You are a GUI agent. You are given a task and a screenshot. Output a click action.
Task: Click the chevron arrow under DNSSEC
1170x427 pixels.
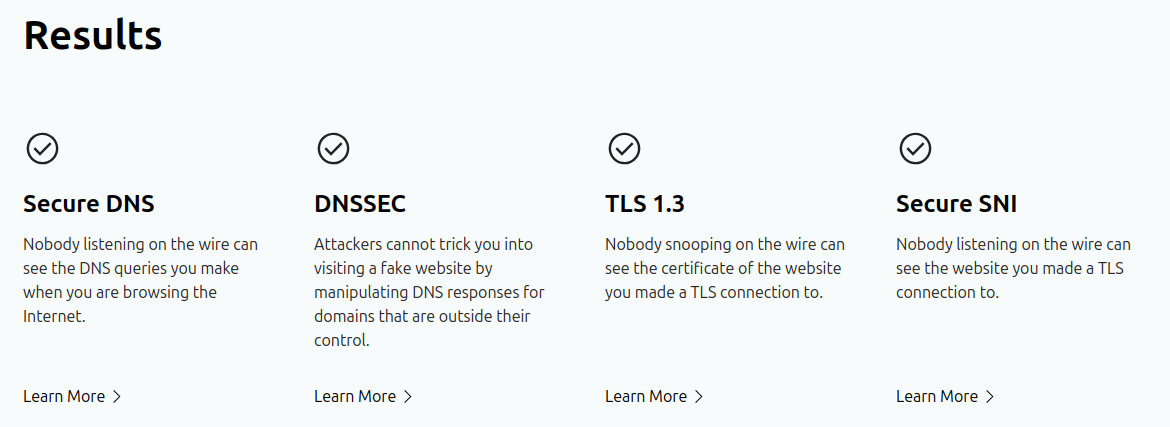click(x=408, y=397)
